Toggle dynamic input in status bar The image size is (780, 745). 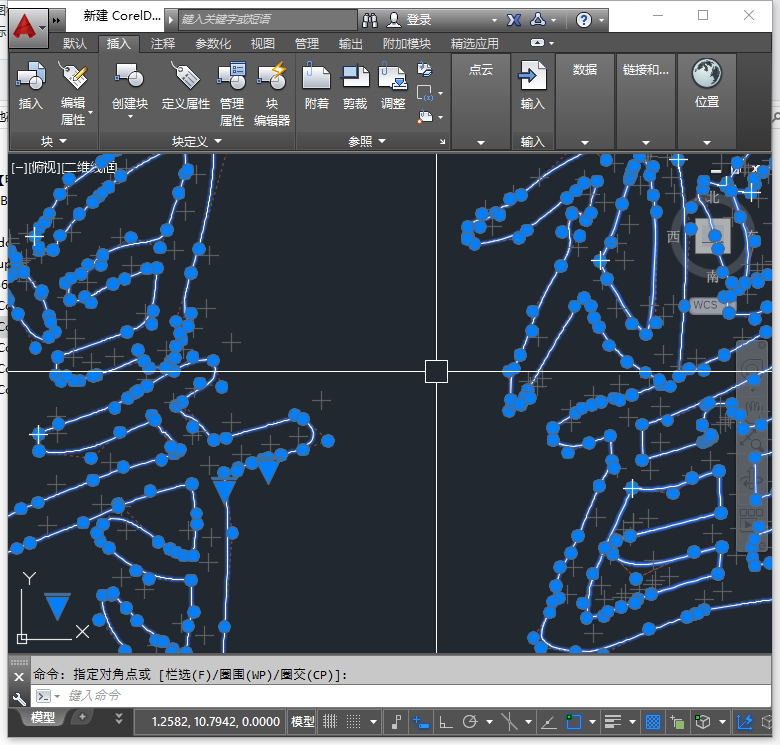point(421,722)
